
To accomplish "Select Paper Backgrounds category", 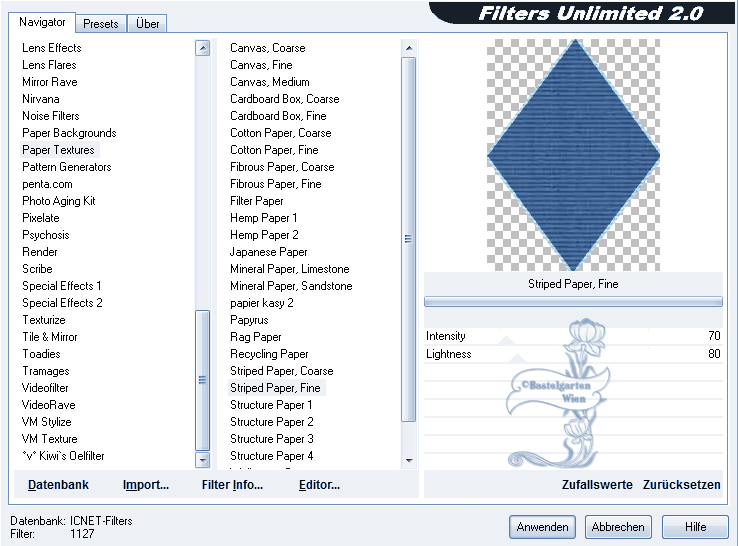I will 69,133.
